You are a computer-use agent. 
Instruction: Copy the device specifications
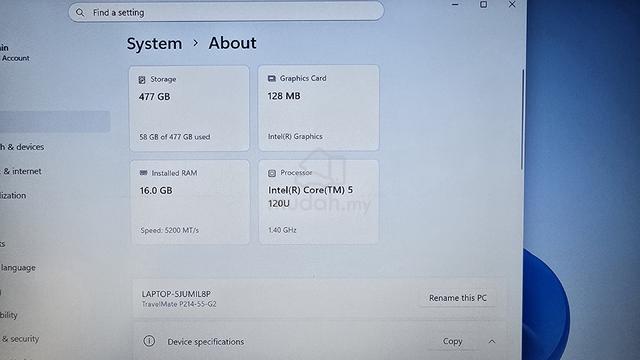point(452,341)
